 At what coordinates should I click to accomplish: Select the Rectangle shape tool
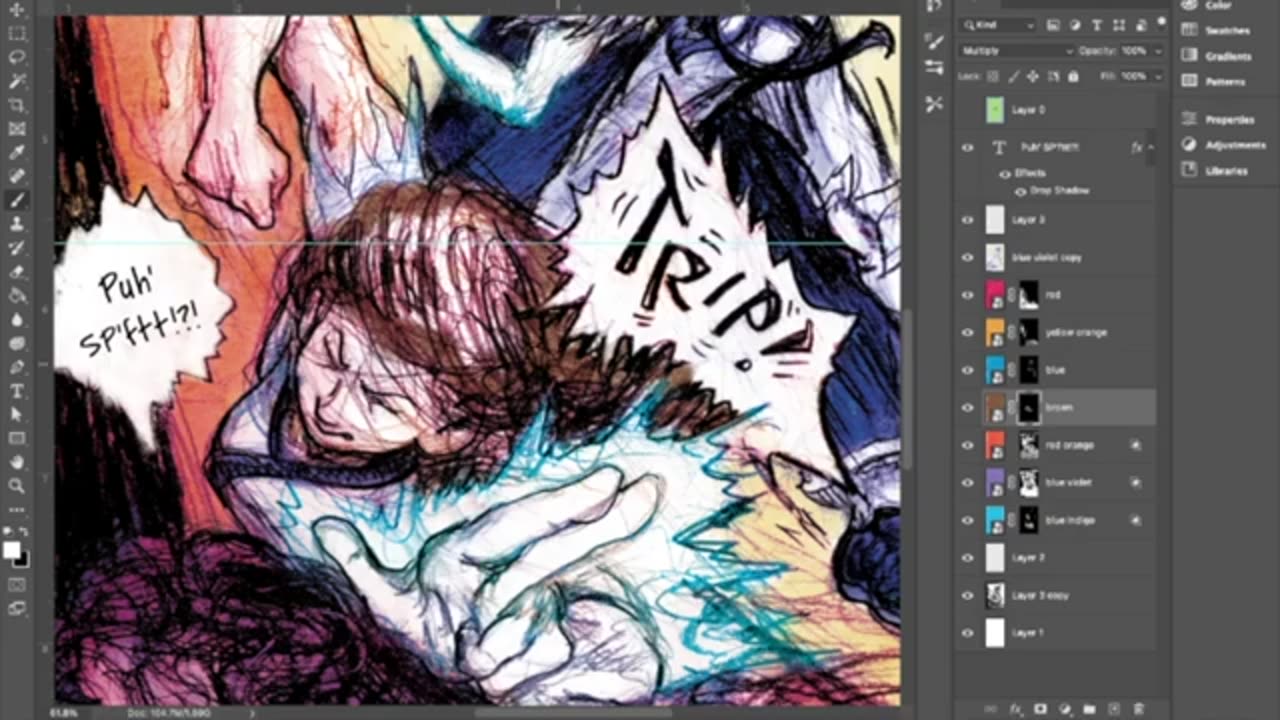(17, 438)
